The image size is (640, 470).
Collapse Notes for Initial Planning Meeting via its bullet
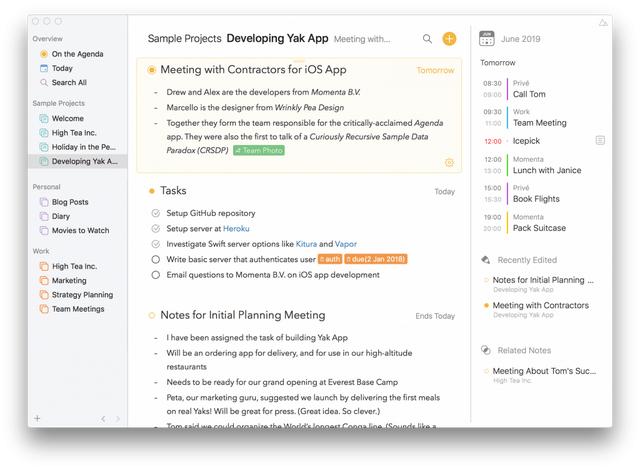tap(151, 315)
